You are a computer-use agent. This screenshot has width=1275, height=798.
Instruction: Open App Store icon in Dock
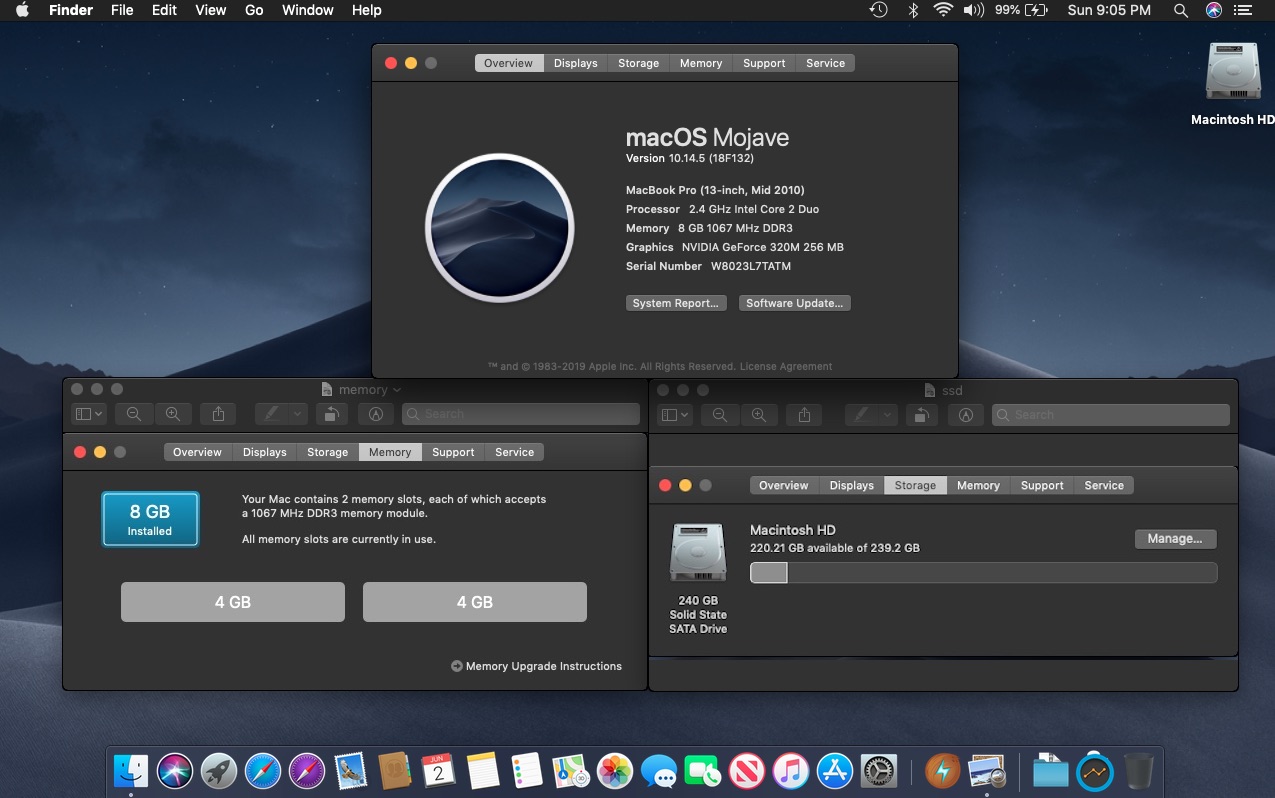pyautogui.click(x=835, y=770)
